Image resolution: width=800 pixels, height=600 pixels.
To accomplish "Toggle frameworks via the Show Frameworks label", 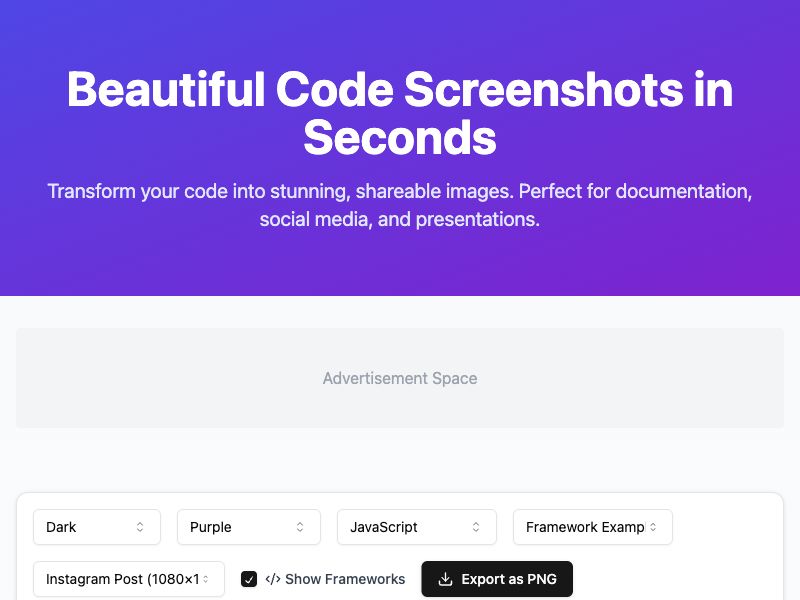I will coord(345,579).
